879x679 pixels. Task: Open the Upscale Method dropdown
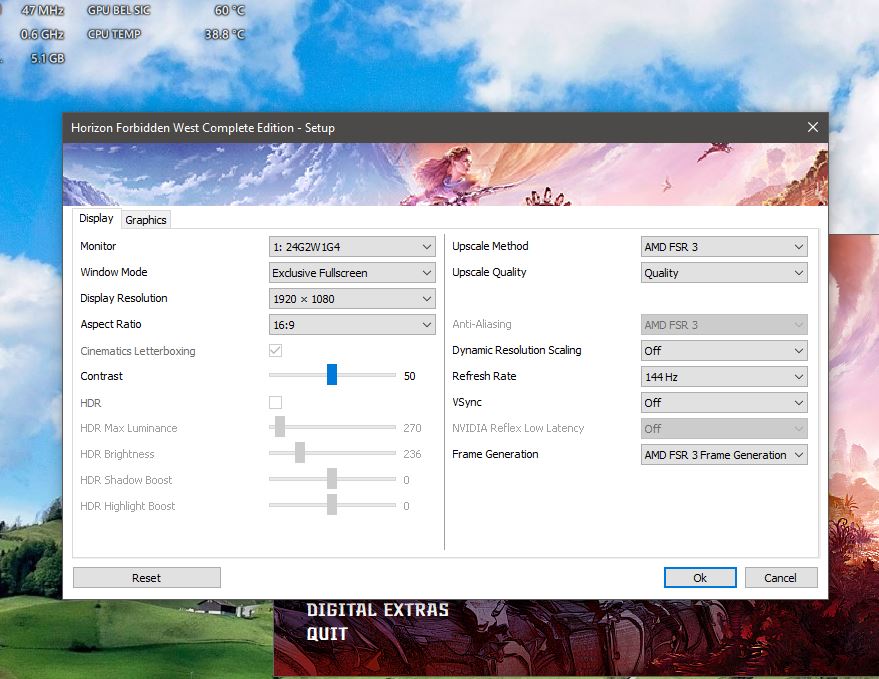724,247
